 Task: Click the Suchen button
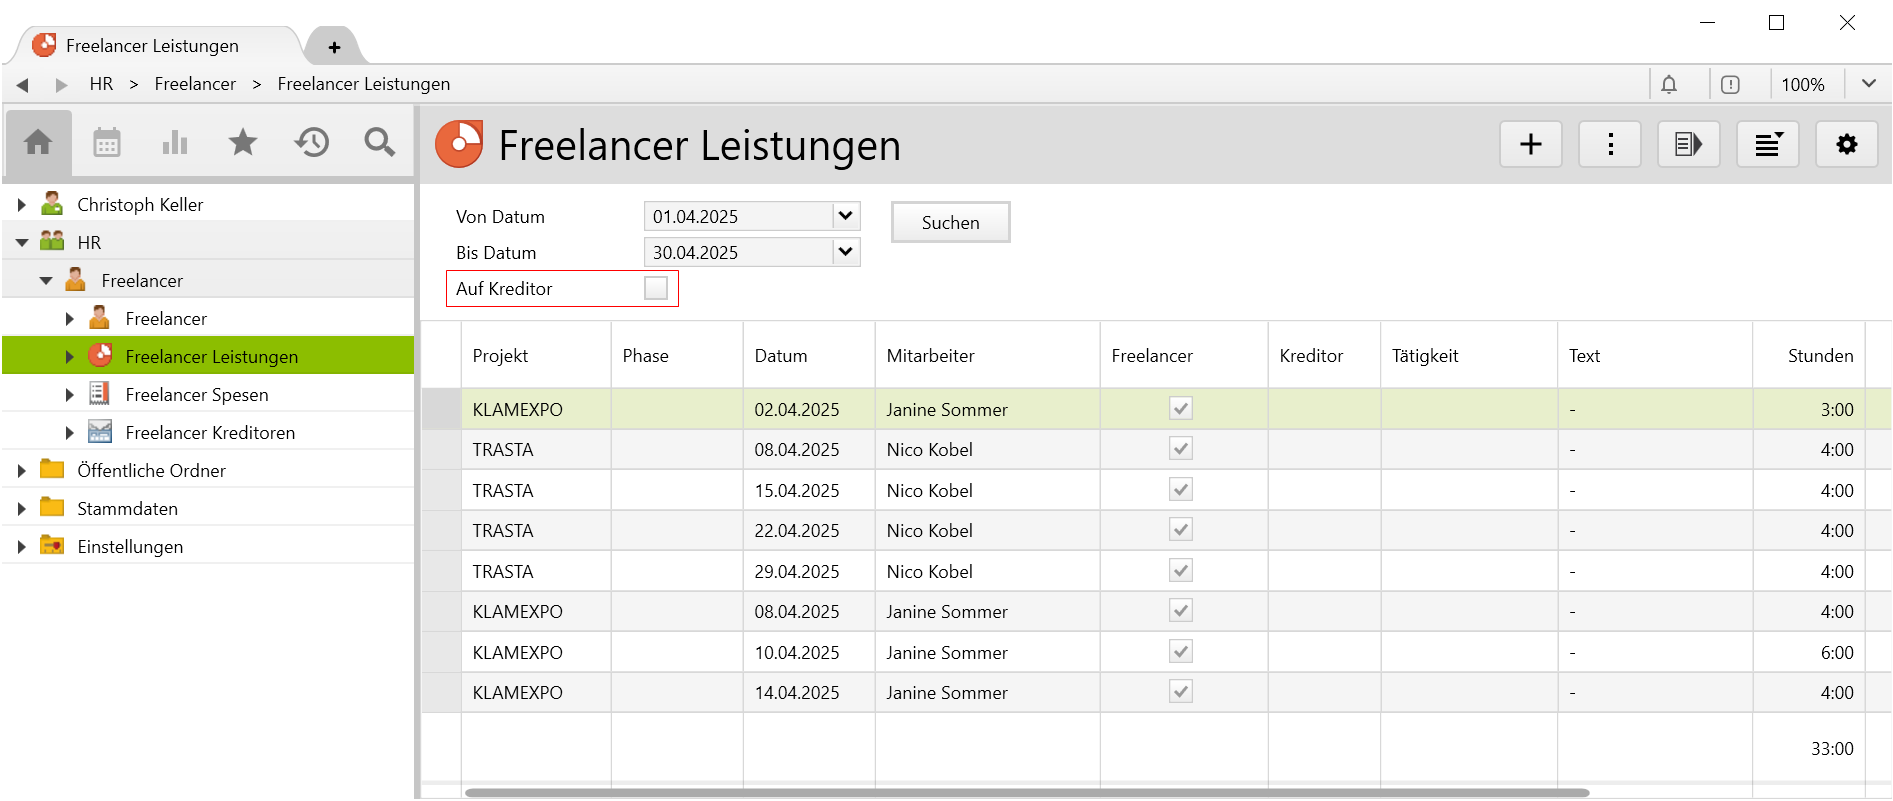[x=950, y=223]
